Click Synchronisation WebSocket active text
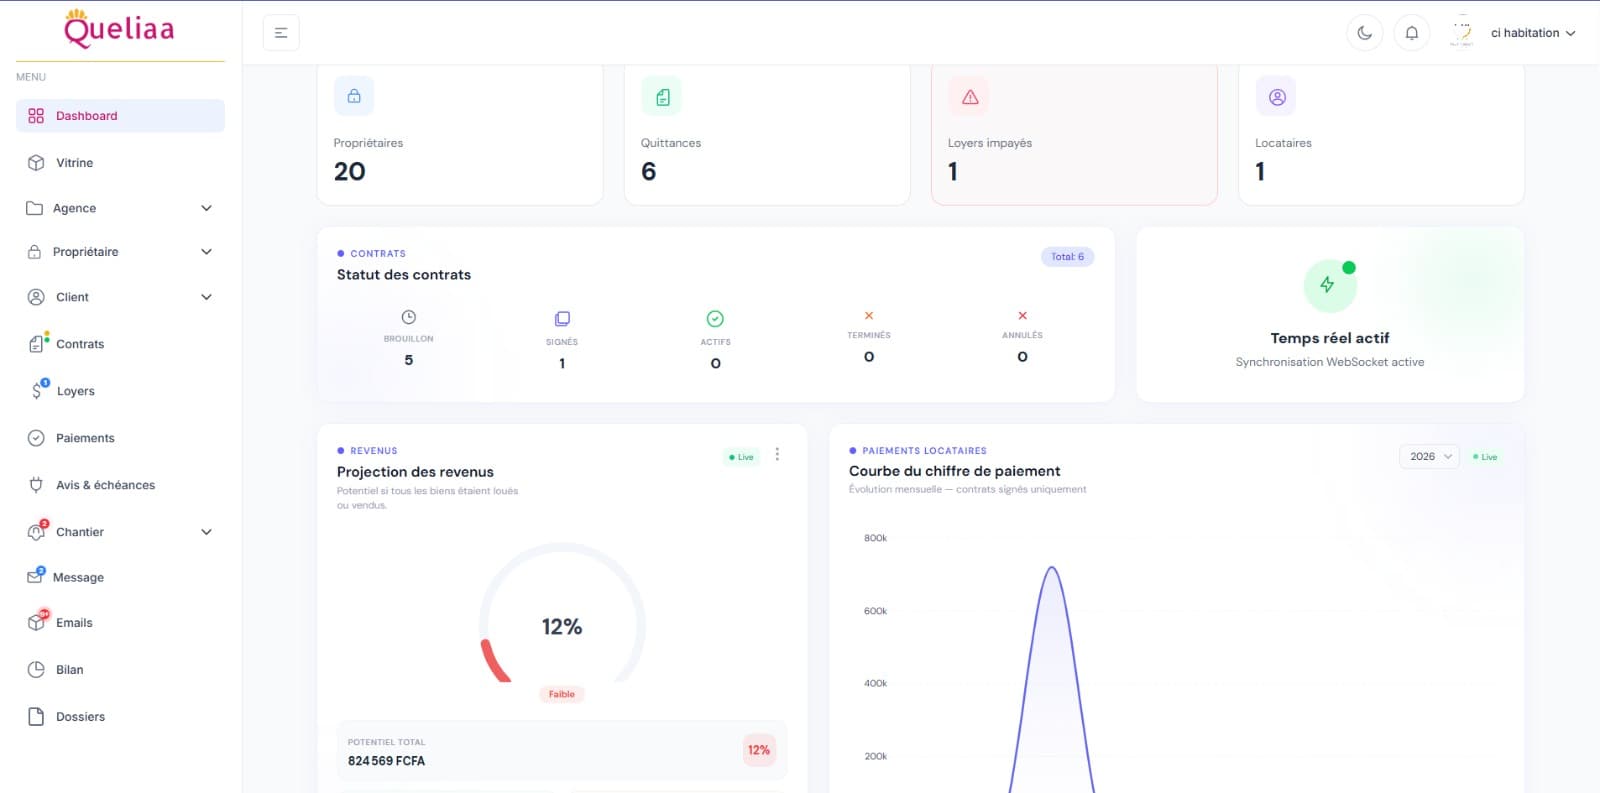The height and width of the screenshot is (793, 1600). pyautogui.click(x=1330, y=362)
